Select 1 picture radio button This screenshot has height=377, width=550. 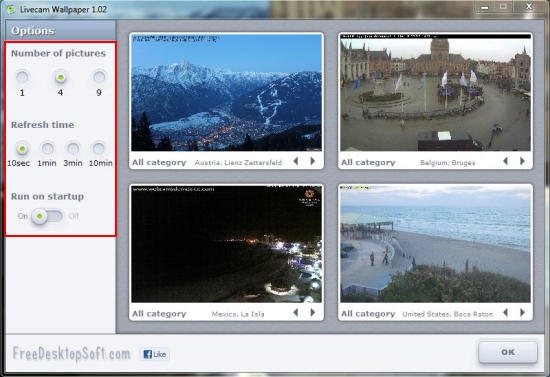coord(22,77)
